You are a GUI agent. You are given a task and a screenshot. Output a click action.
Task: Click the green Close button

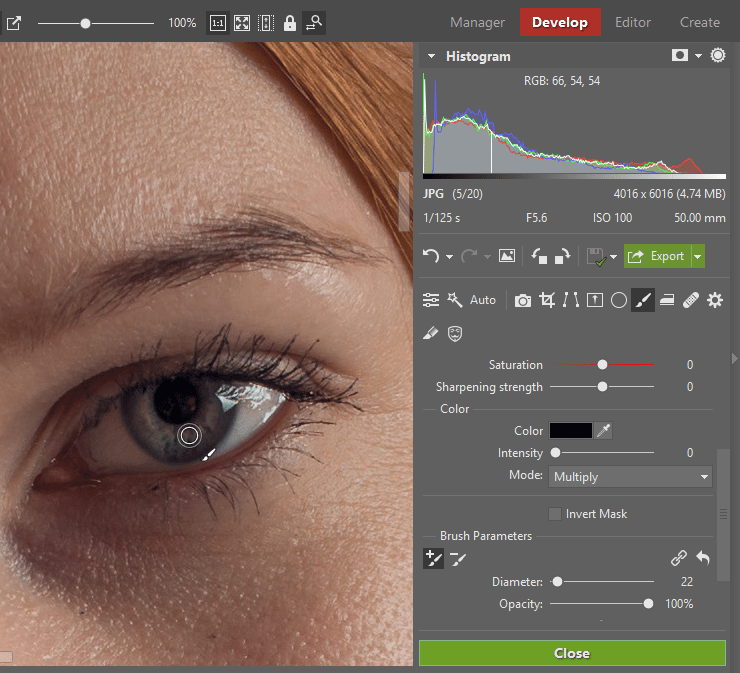[572, 653]
